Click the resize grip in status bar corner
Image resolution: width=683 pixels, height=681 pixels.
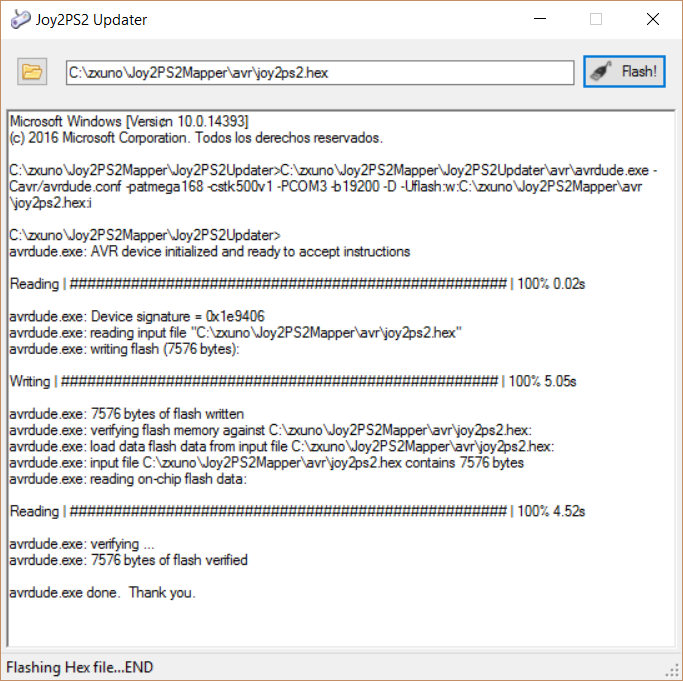672,670
